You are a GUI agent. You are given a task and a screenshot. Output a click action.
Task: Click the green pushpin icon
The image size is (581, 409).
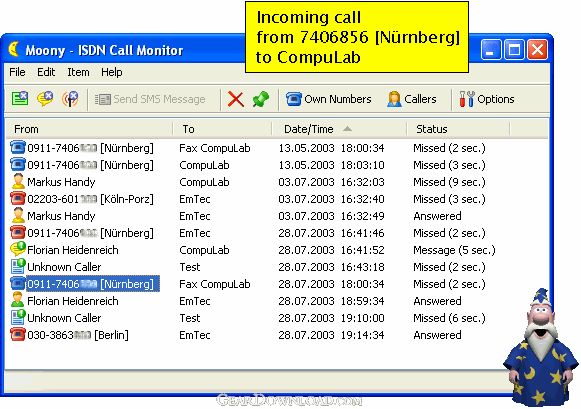click(260, 99)
